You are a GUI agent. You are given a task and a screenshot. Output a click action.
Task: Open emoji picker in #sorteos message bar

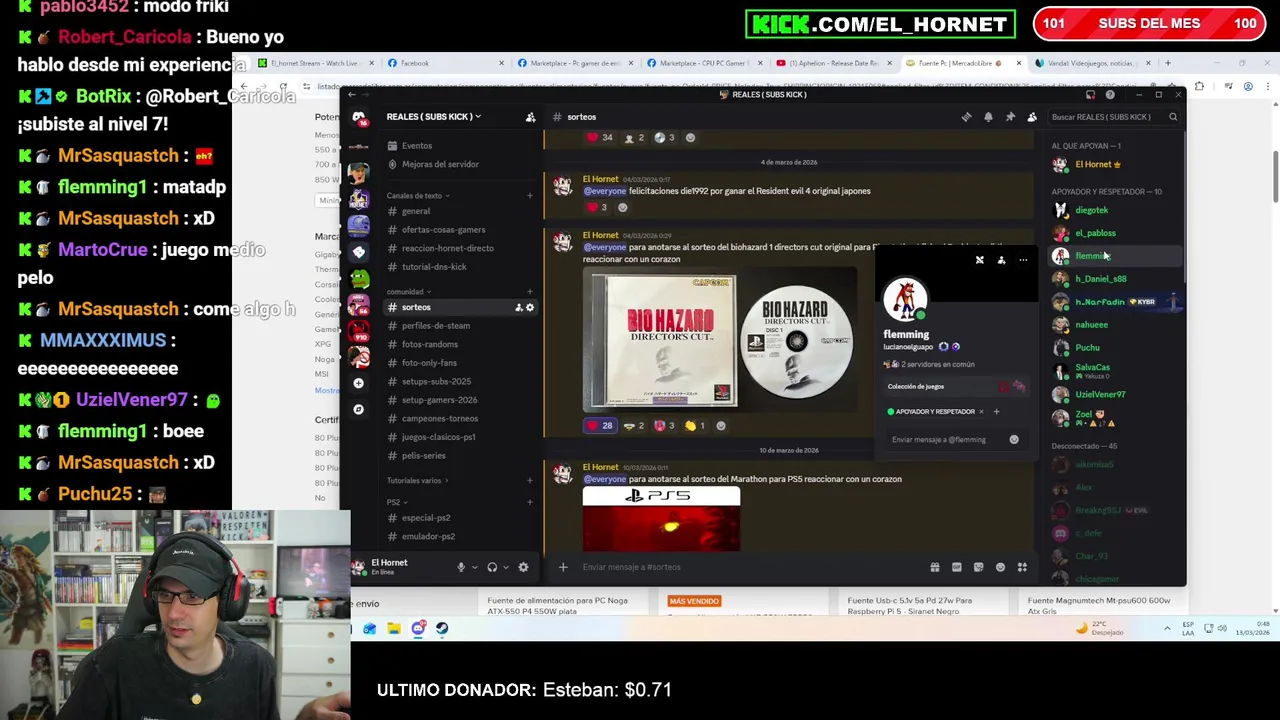click(x=1000, y=567)
